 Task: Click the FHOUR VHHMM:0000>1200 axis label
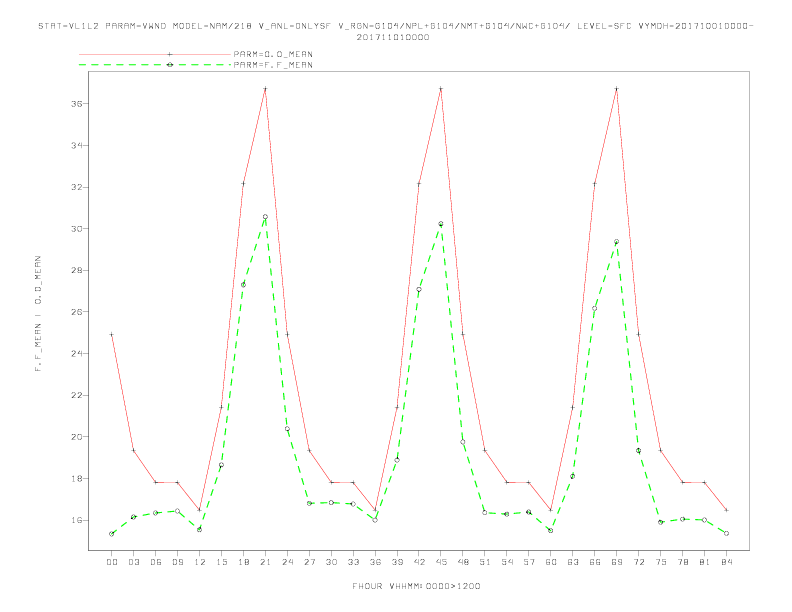[x=416, y=586]
